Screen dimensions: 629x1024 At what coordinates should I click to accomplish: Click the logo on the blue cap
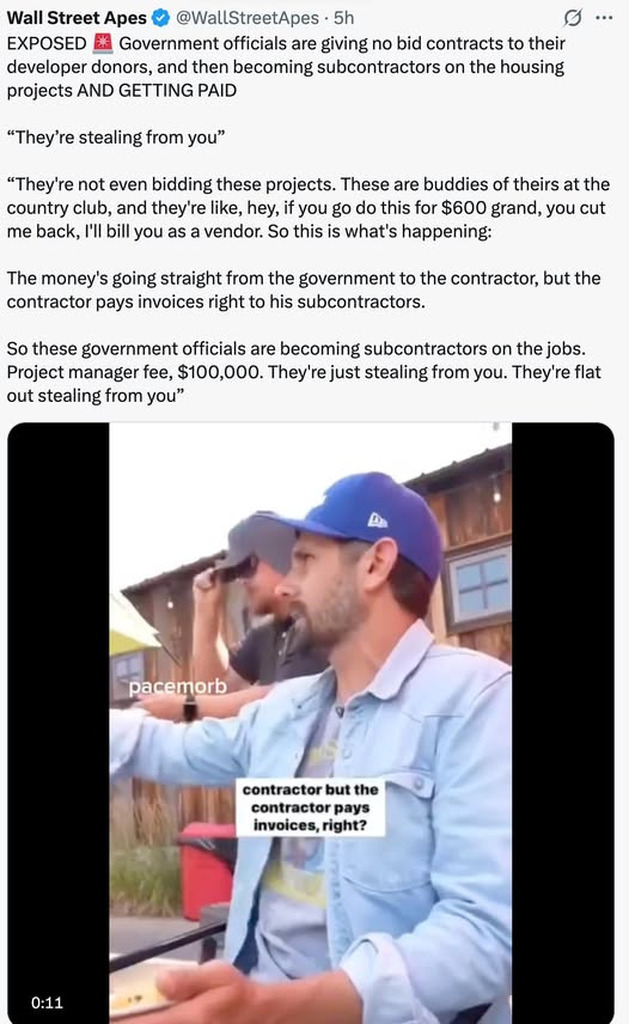pos(378,520)
